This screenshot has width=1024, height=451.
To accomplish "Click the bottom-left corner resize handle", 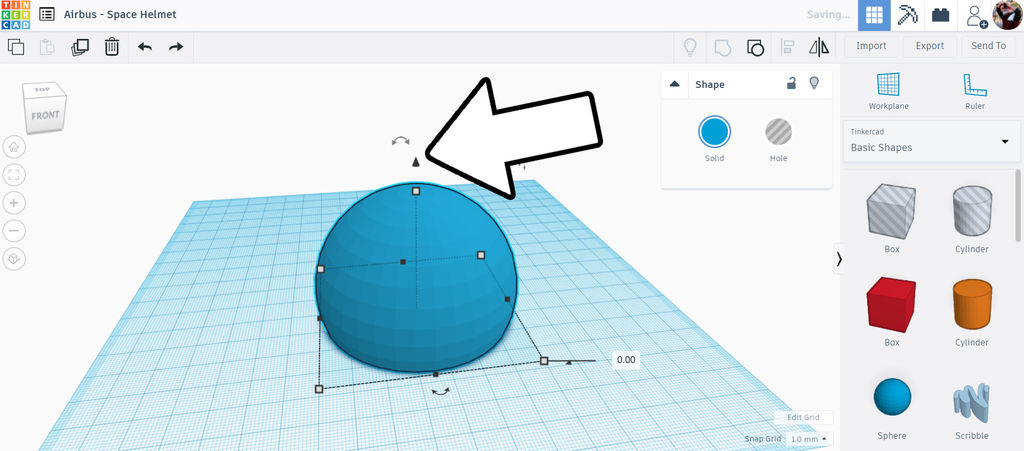I will [x=319, y=389].
